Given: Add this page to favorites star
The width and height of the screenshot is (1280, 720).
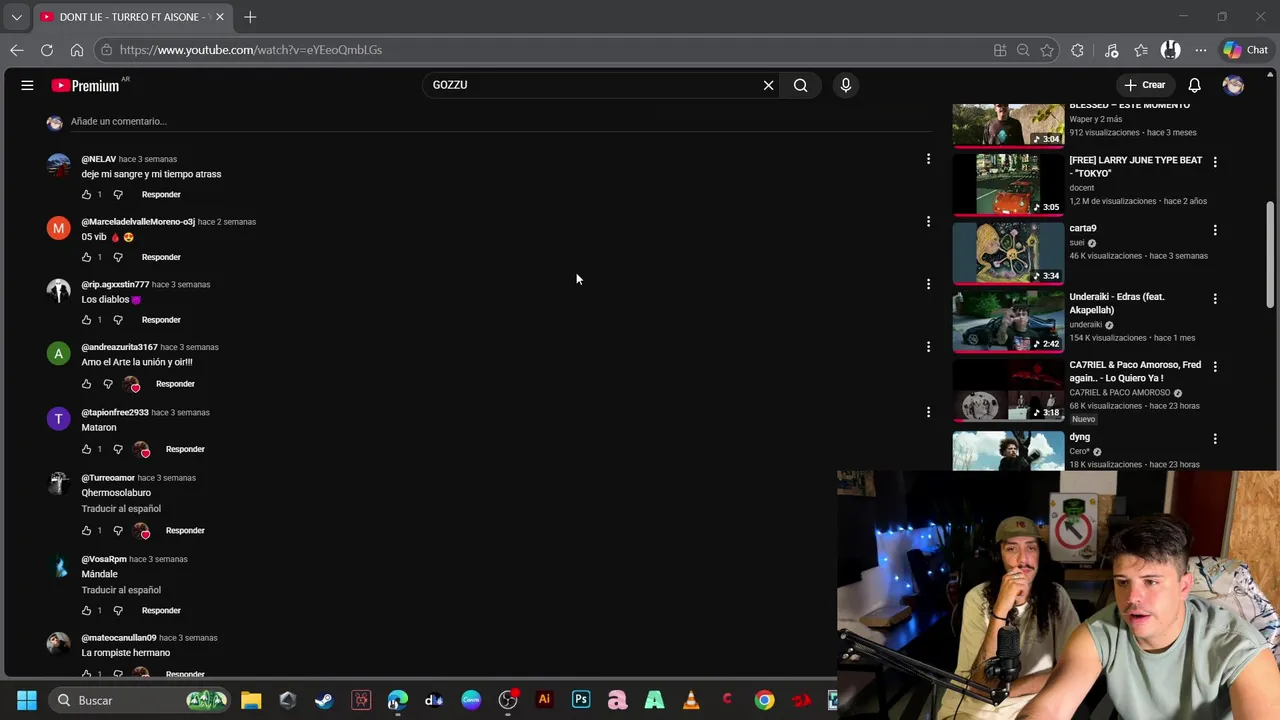Looking at the screenshot, I should [x=1047, y=50].
